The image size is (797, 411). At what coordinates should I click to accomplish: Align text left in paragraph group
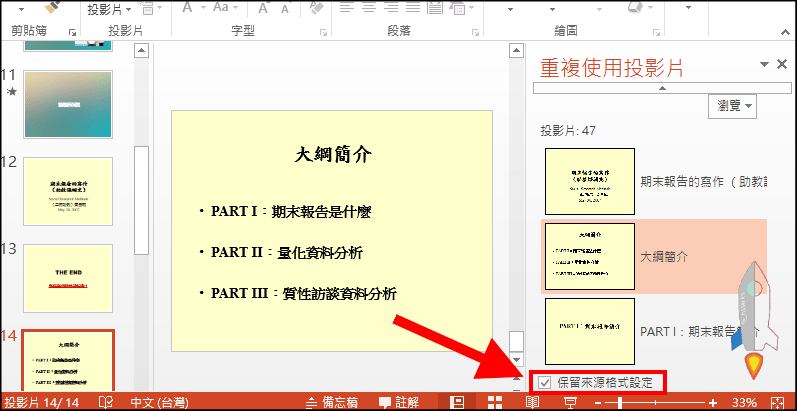tap(346, 7)
